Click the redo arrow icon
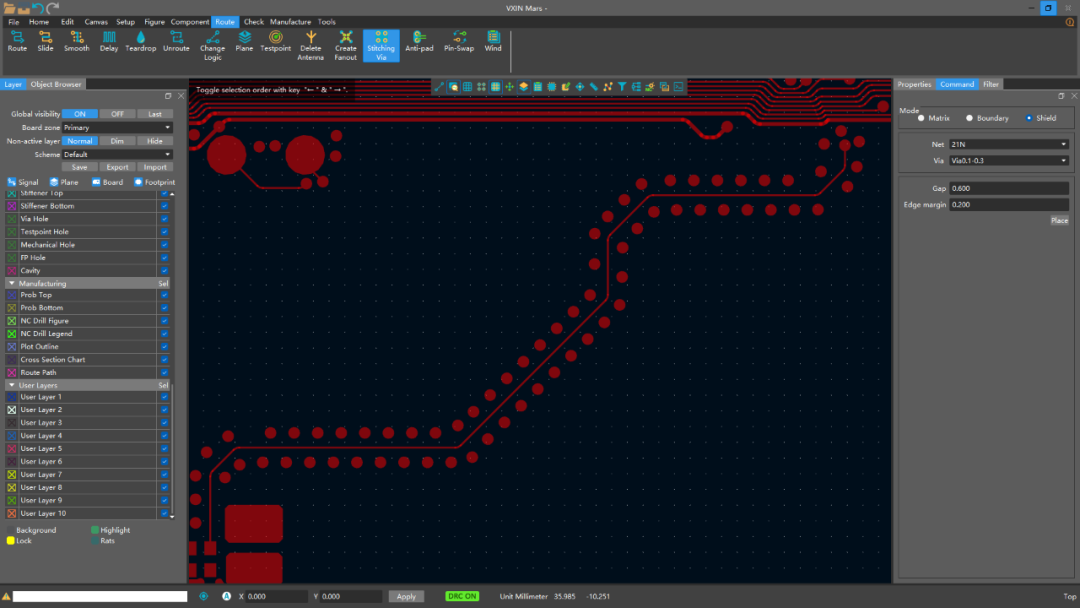The image size is (1080, 608). tap(54, 8)
